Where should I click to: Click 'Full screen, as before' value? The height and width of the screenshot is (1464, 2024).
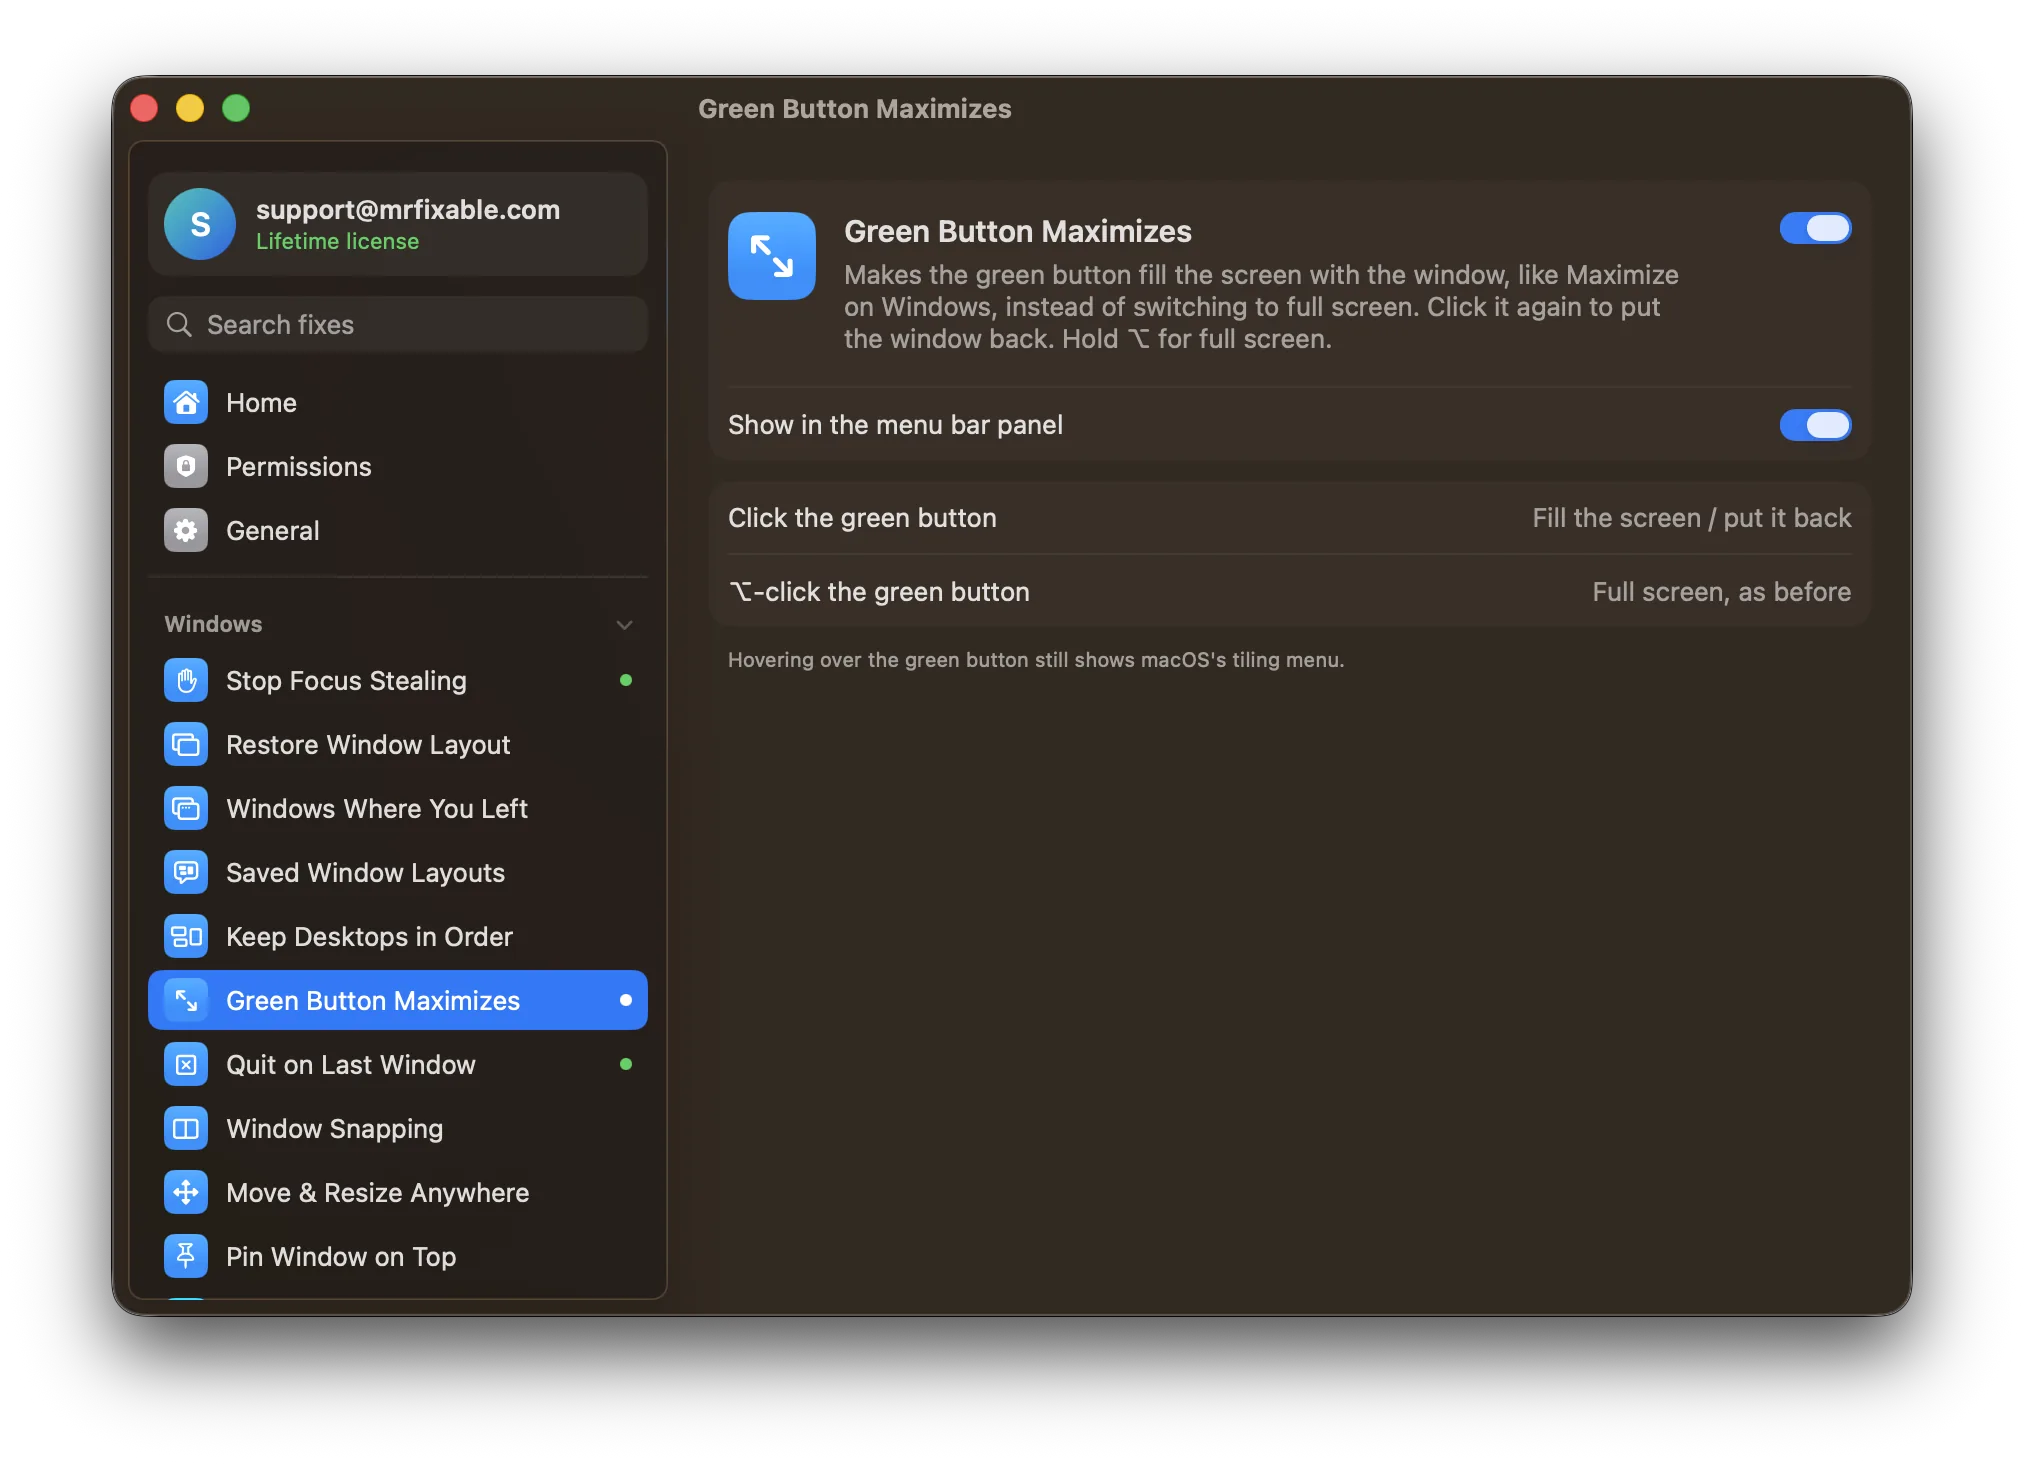pos(1721,592)
